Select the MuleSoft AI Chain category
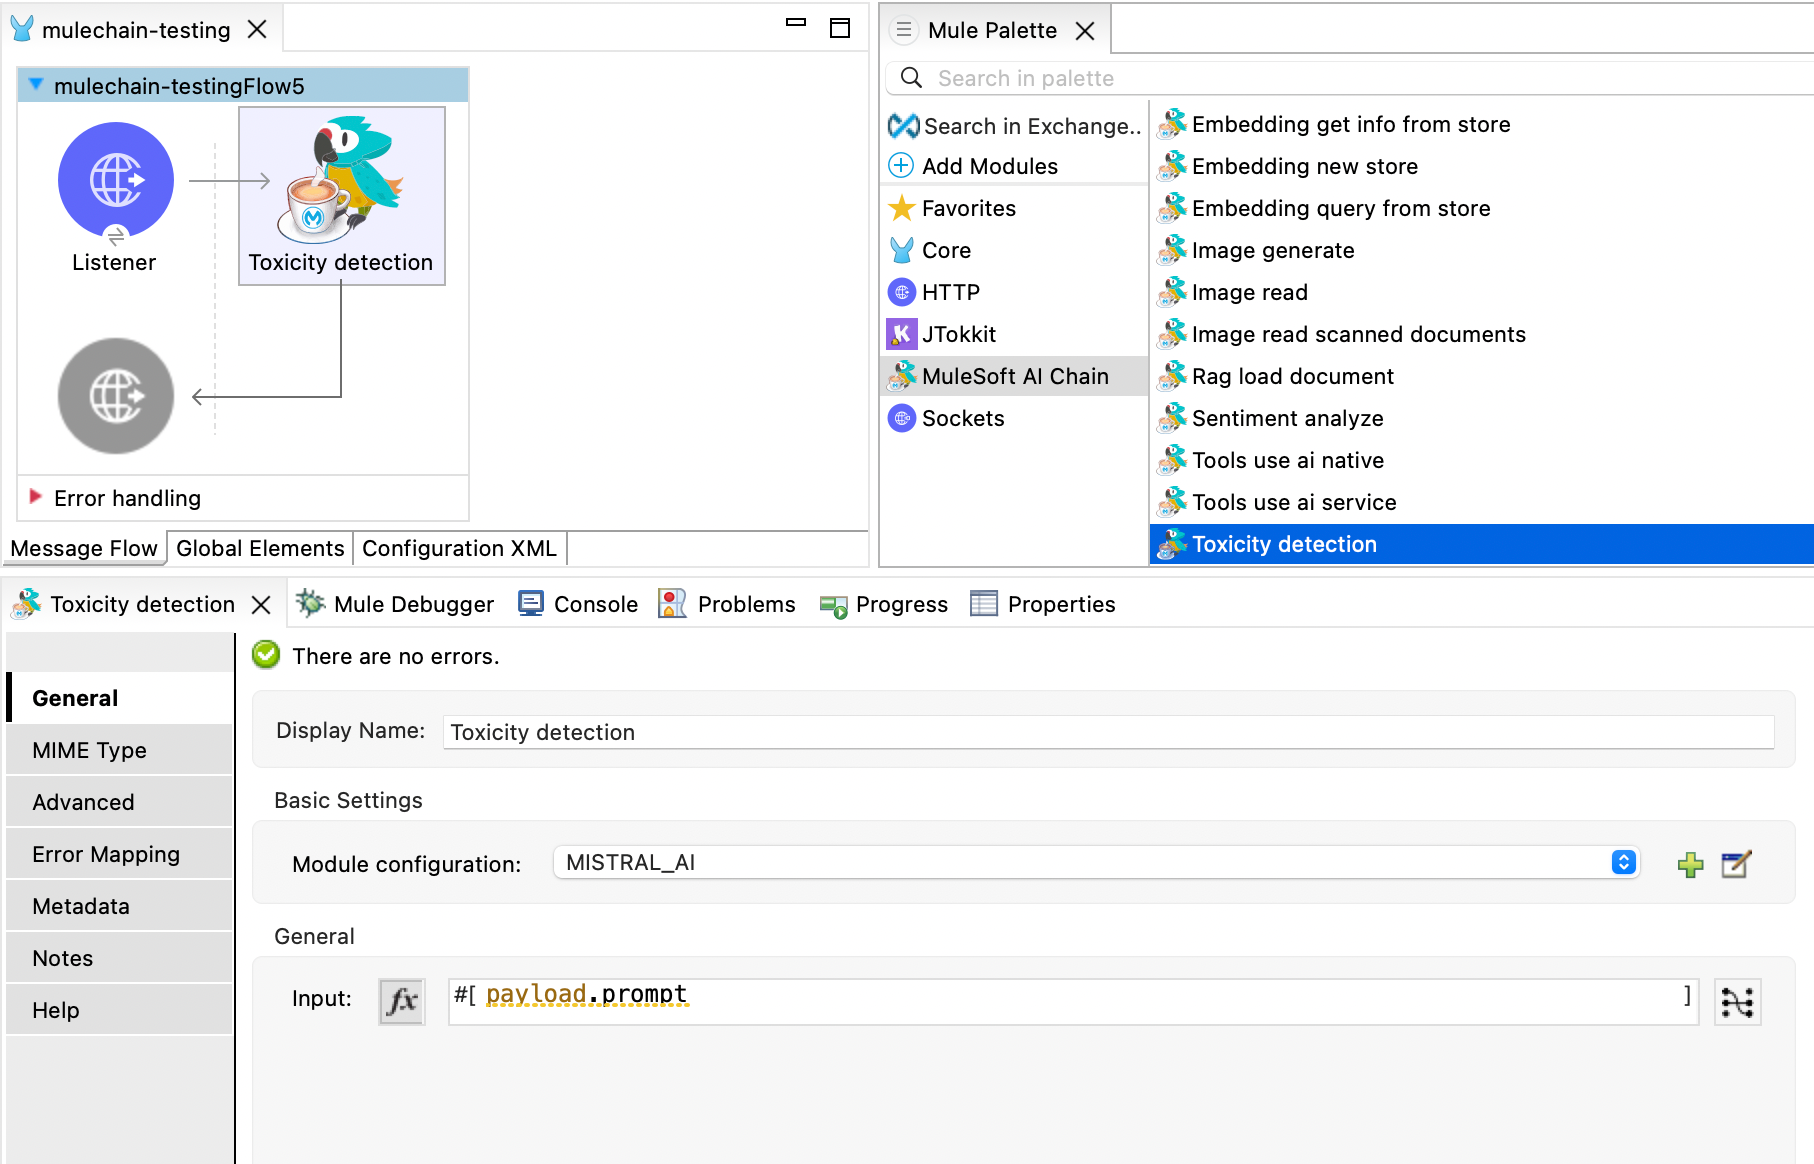The width and height of the screenshot is (1814, 1164). tap(1014, 376)
